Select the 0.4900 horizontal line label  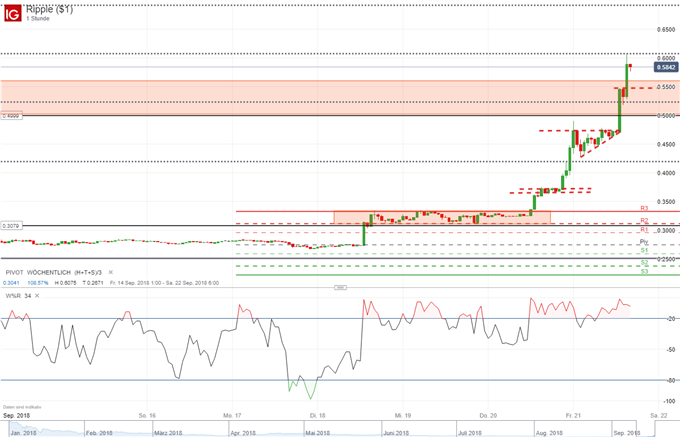(11, 116)
